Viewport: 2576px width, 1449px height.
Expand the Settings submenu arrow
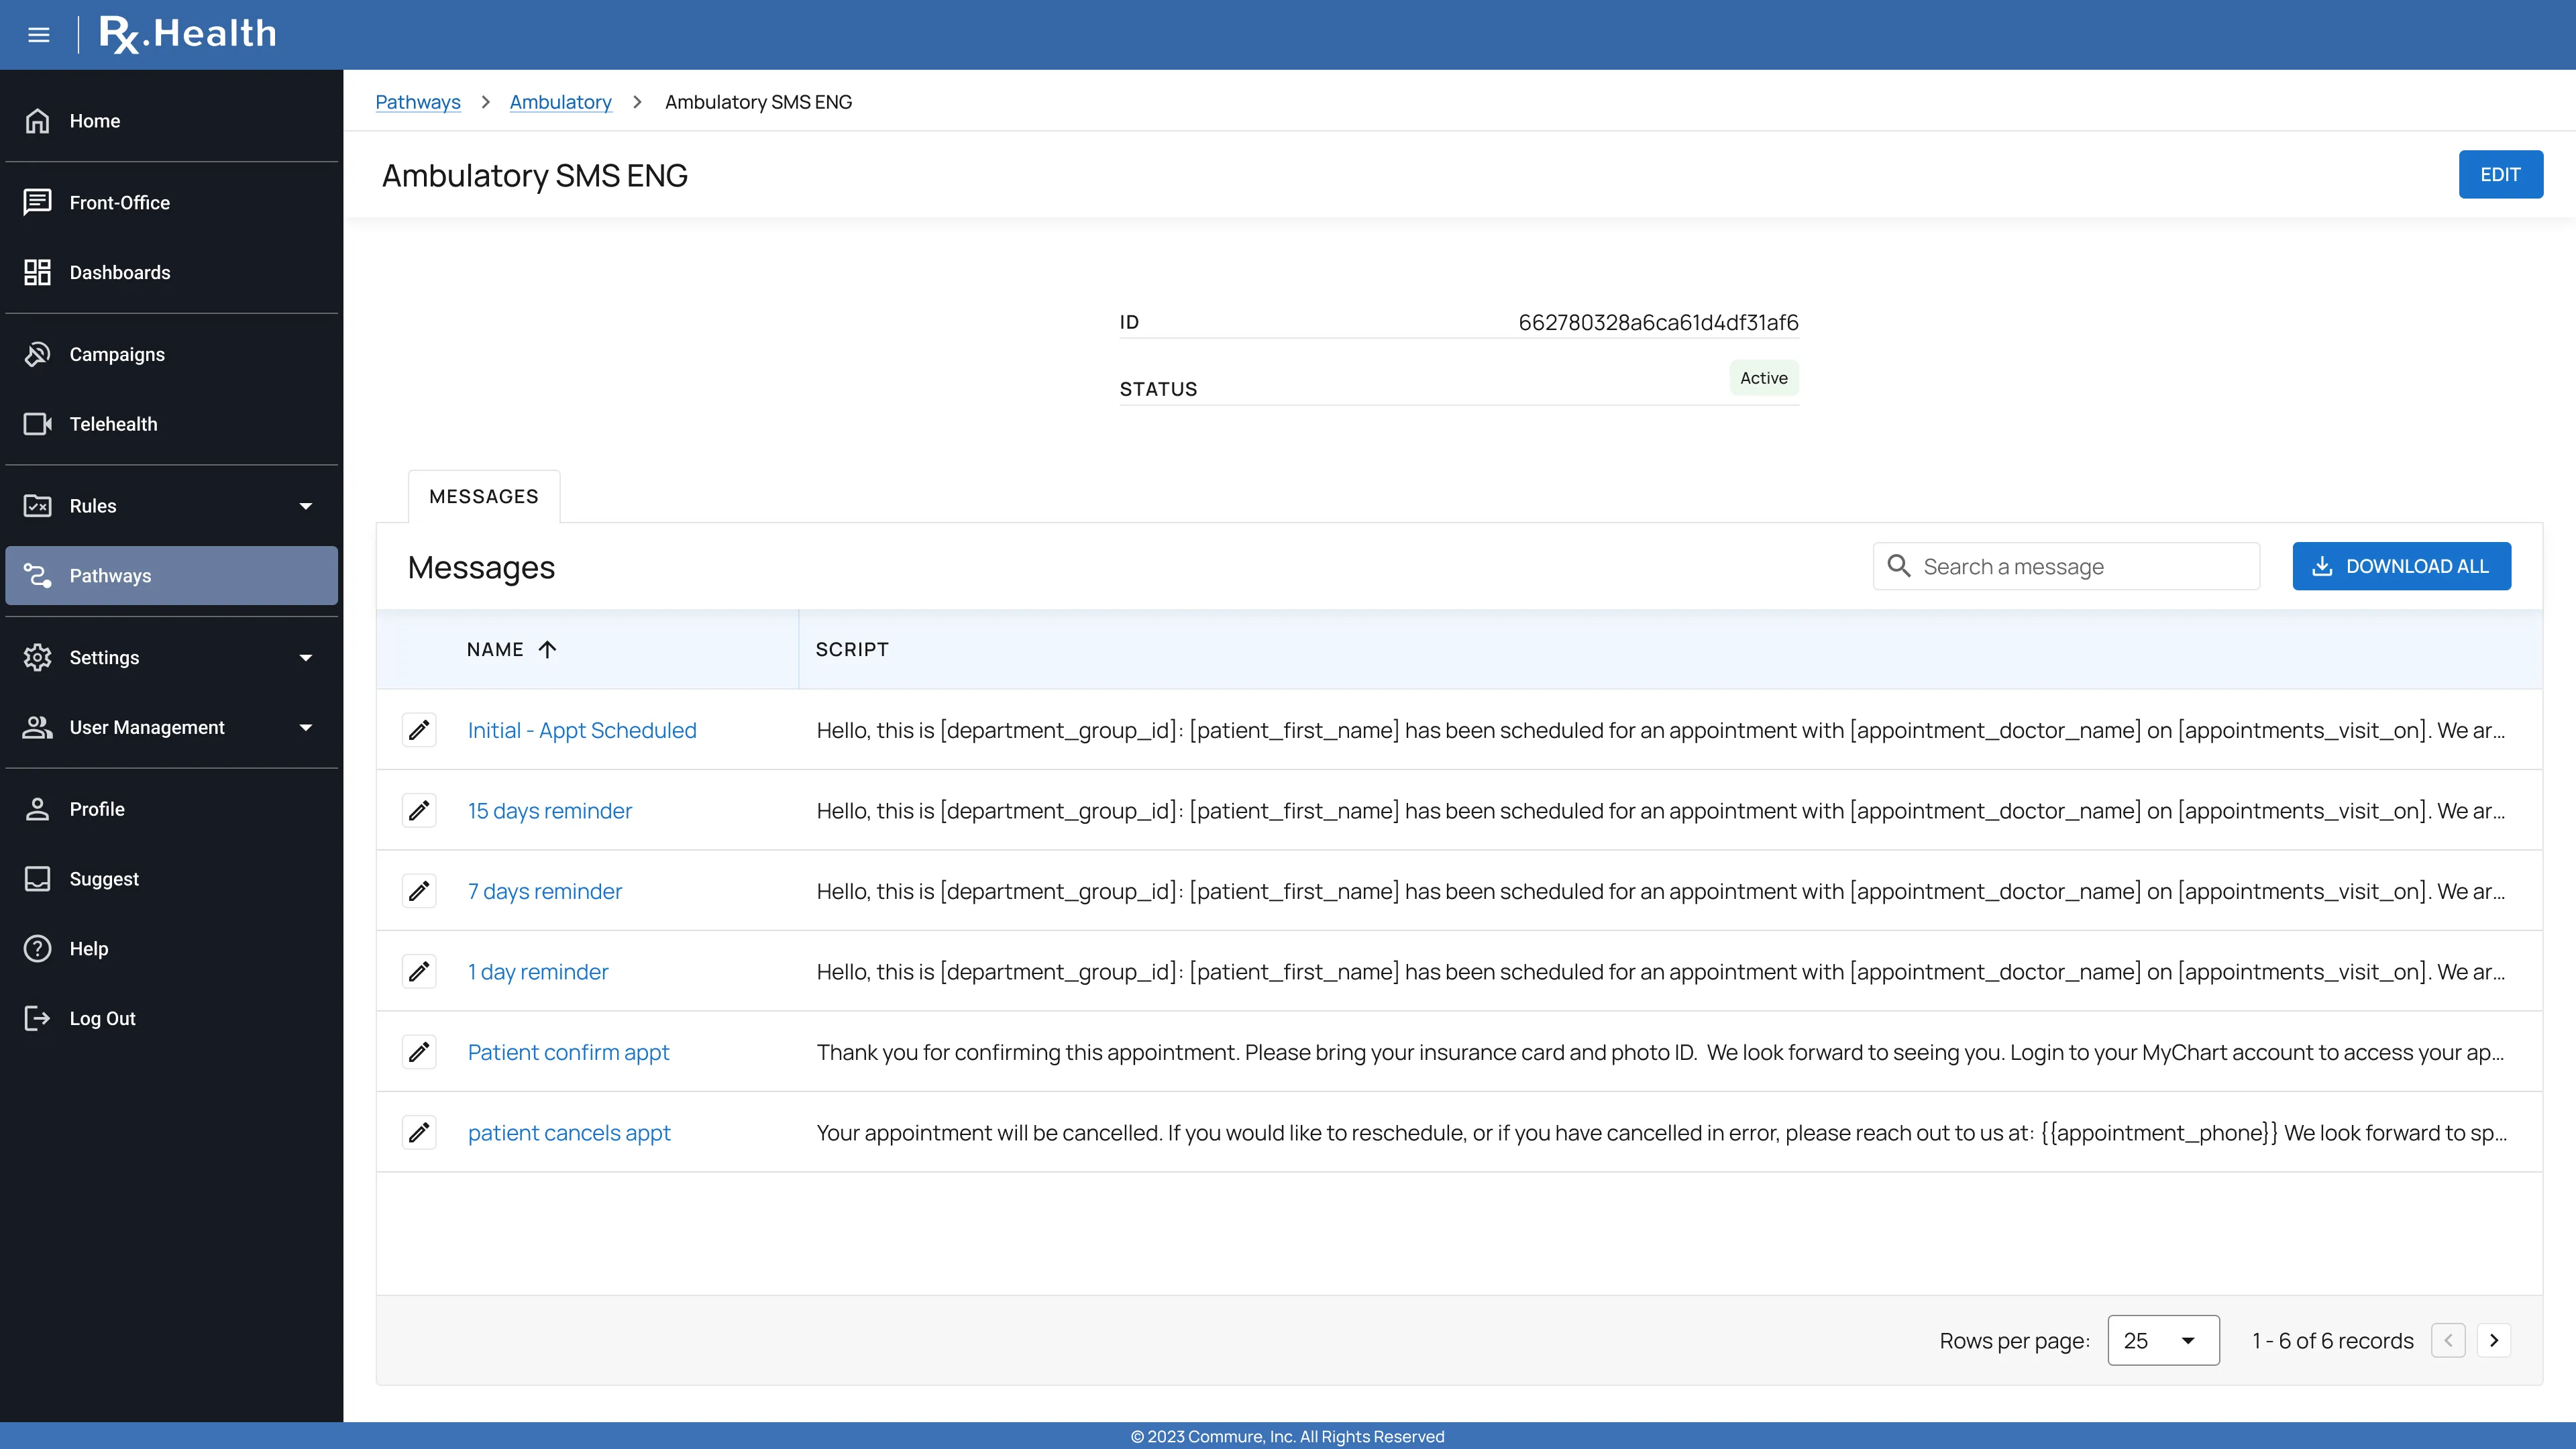click(306, 657)
